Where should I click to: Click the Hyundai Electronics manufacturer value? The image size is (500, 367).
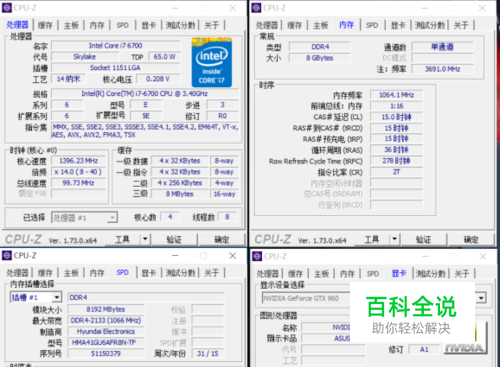tap(106, 331)
